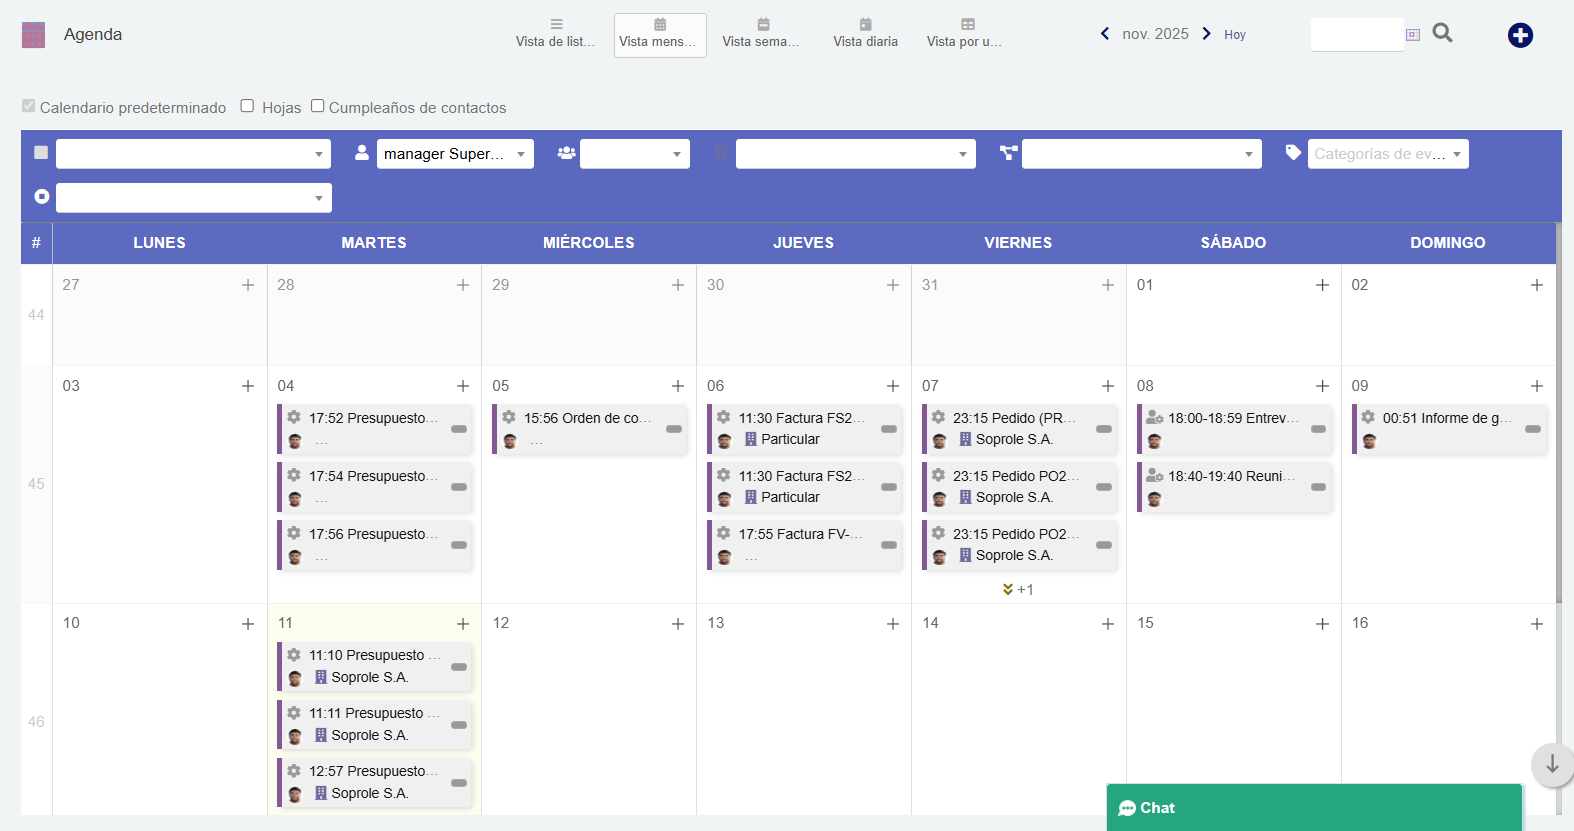Toggle Calendario predeterminado checkbox
1574x831 pixels.
click(x=29, y=106)
